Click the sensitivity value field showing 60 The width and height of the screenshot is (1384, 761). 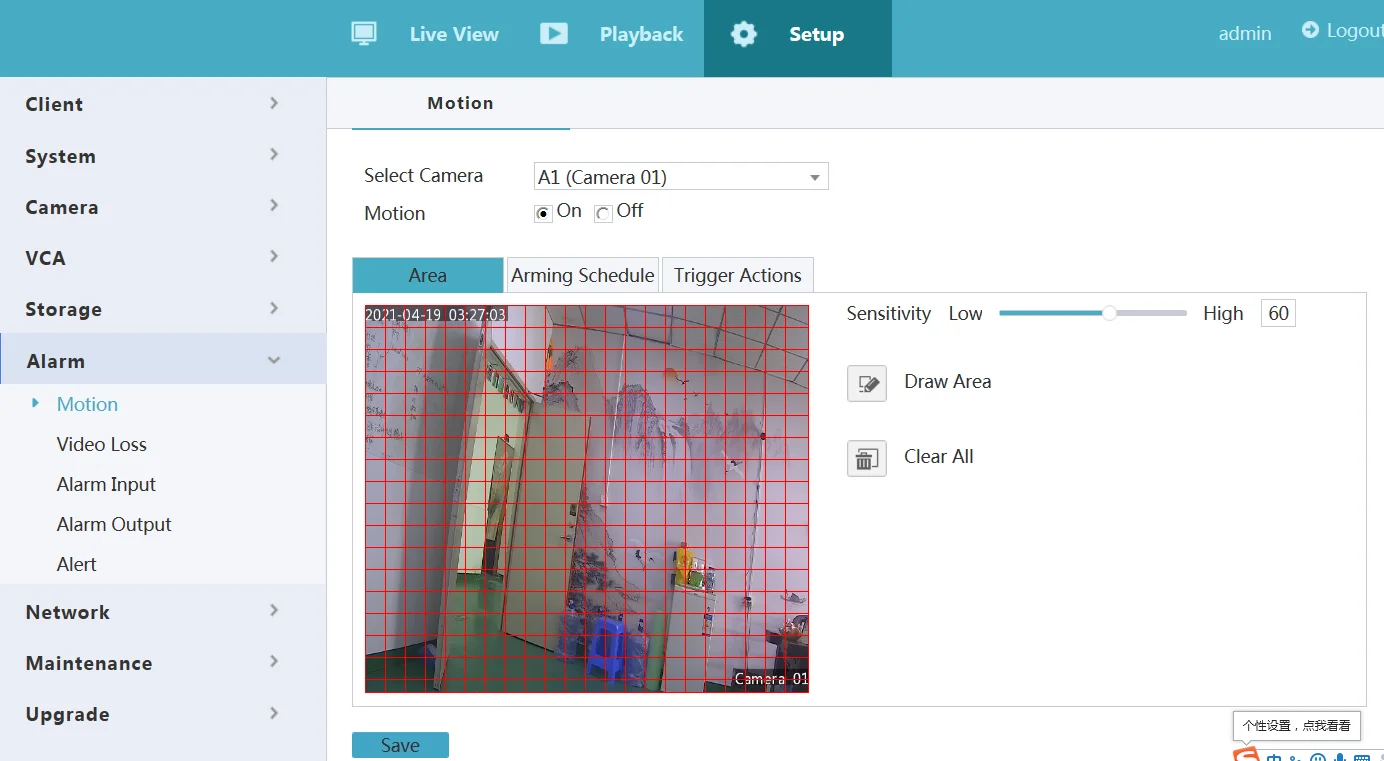[x=1278, y=314]
